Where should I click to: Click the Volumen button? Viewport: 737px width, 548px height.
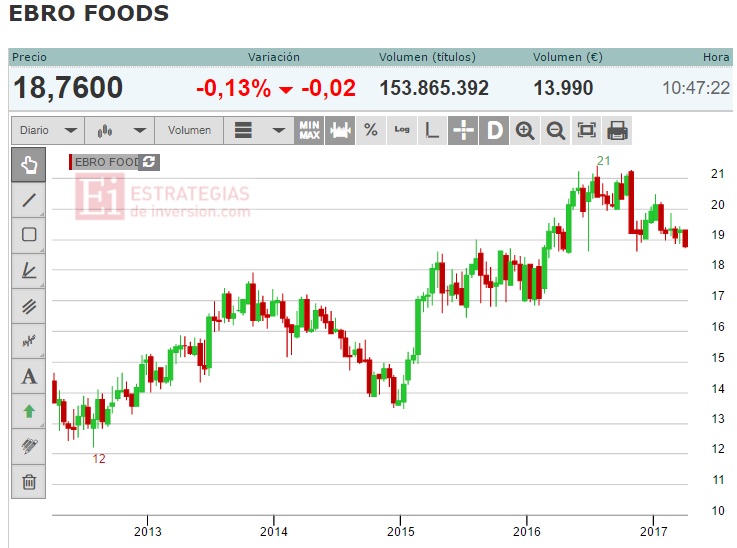[189, 130]
